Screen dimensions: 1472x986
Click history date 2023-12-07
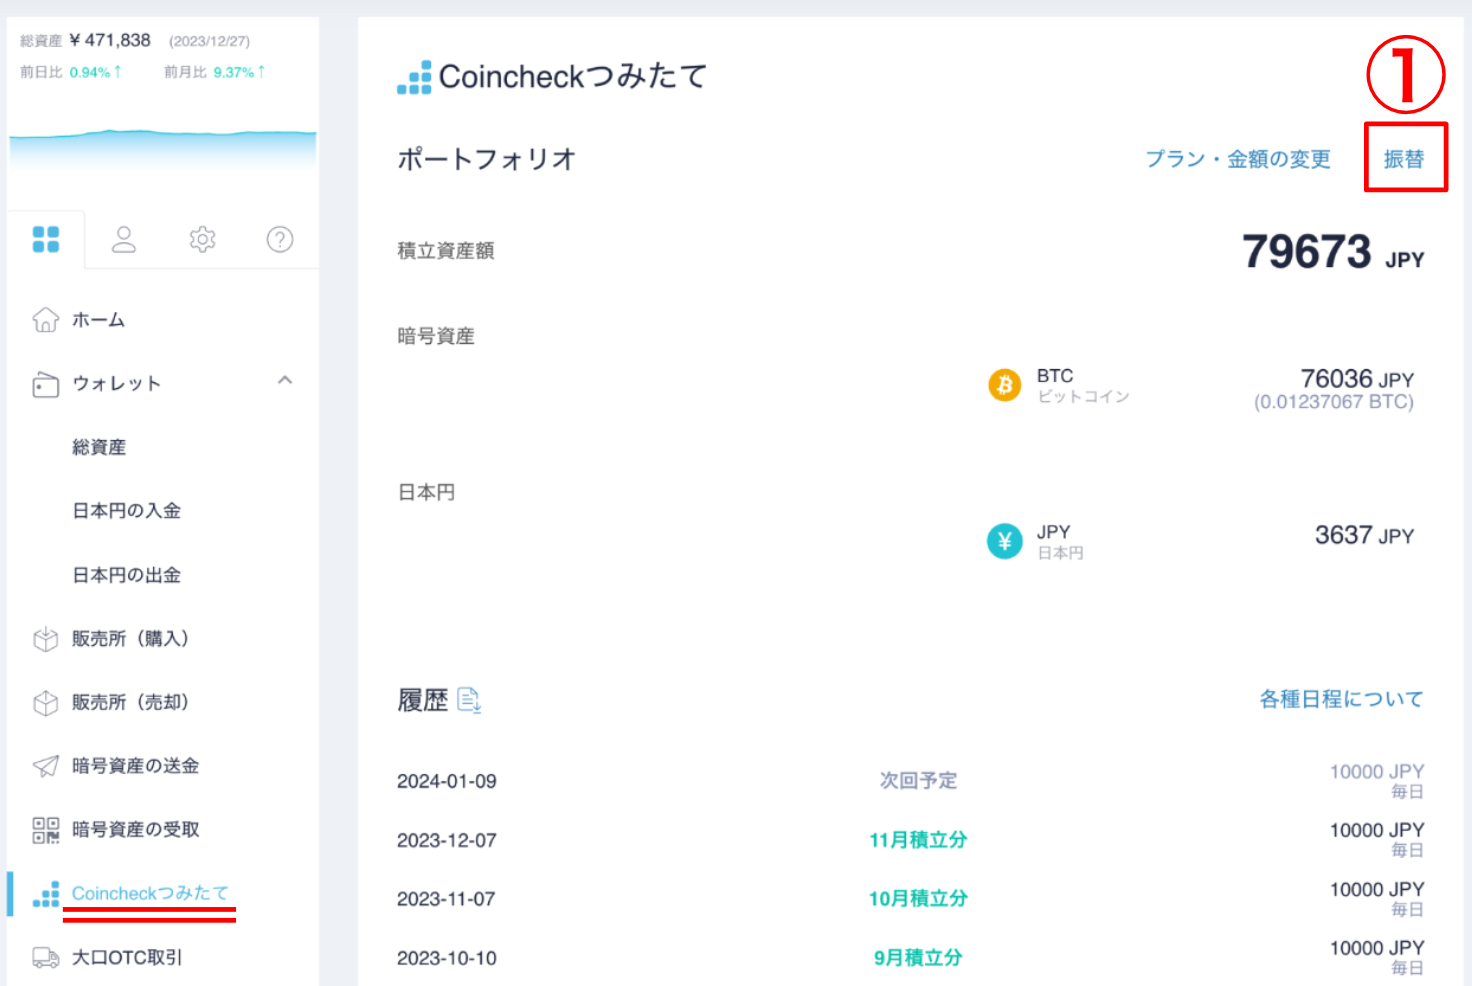coord(447,840)
